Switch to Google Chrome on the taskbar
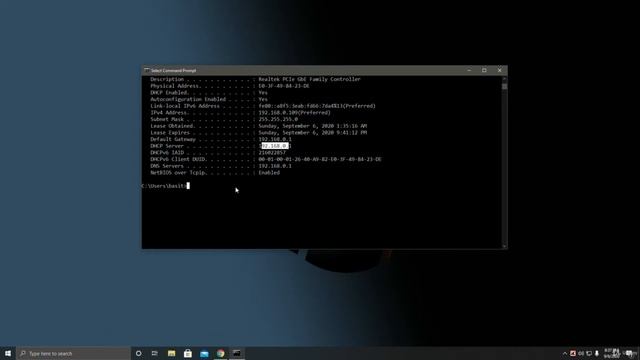This screenshot has width=640, height=360. click(x=220, y=353)
